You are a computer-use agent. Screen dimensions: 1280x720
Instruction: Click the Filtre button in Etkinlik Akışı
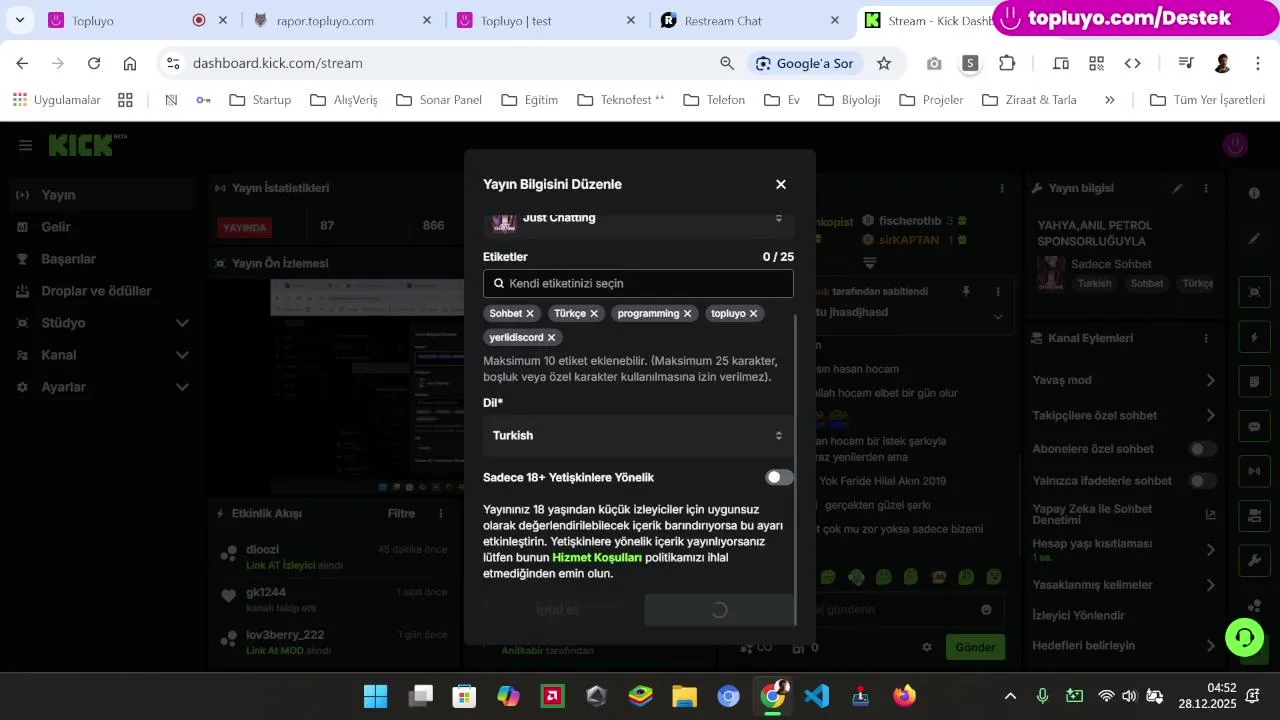click(401, 514)
